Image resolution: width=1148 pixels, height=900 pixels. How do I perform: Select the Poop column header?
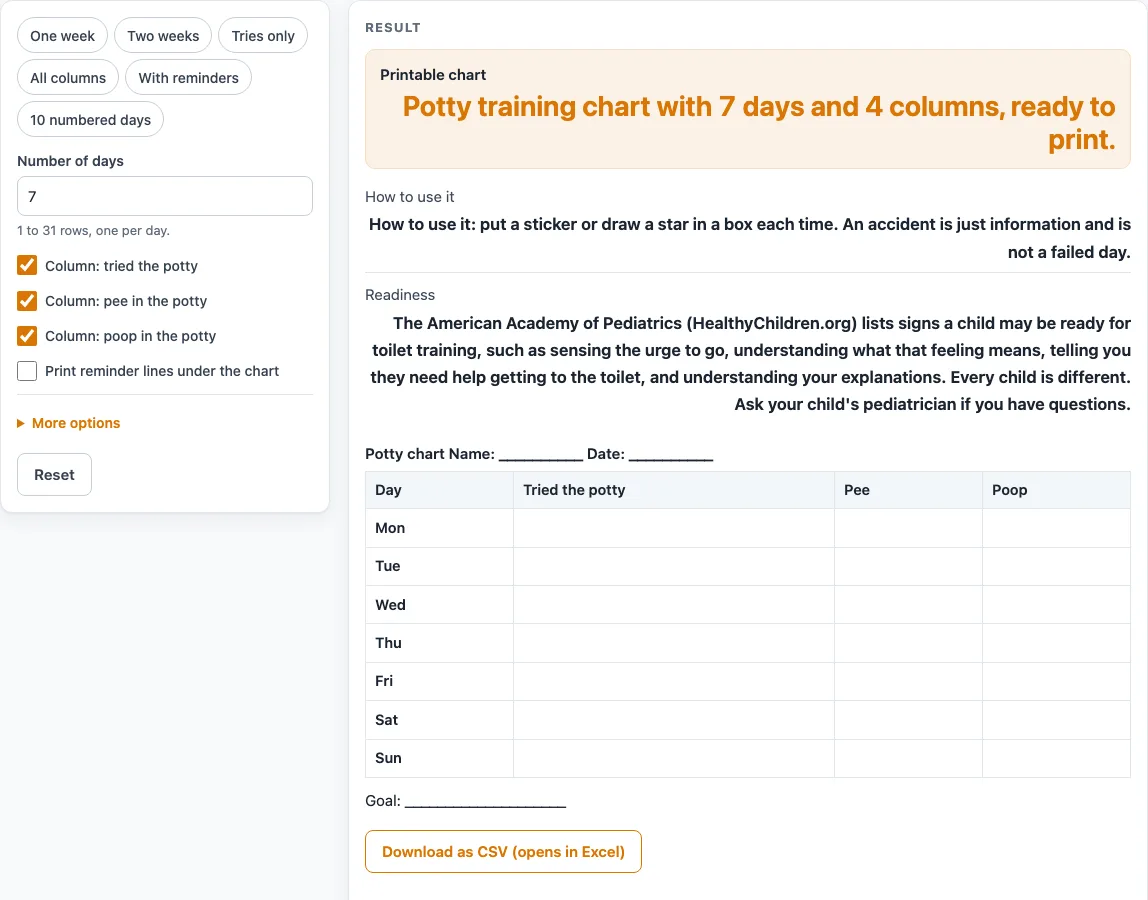point(1056,490)
